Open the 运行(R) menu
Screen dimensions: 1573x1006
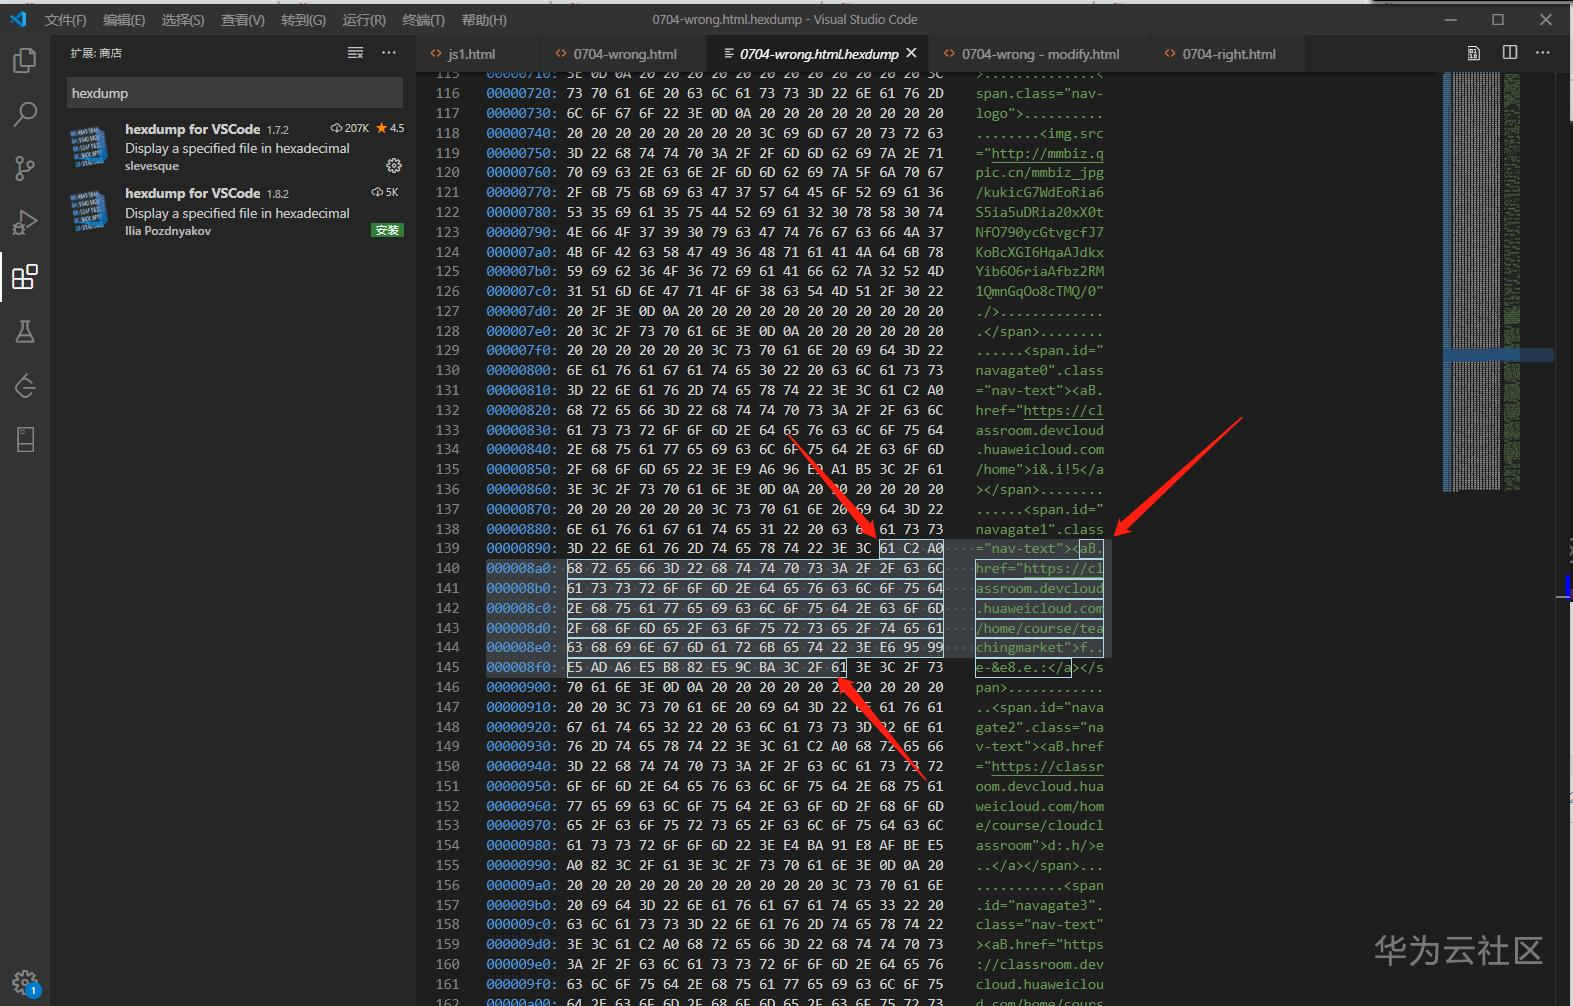[x=364, y=20]
